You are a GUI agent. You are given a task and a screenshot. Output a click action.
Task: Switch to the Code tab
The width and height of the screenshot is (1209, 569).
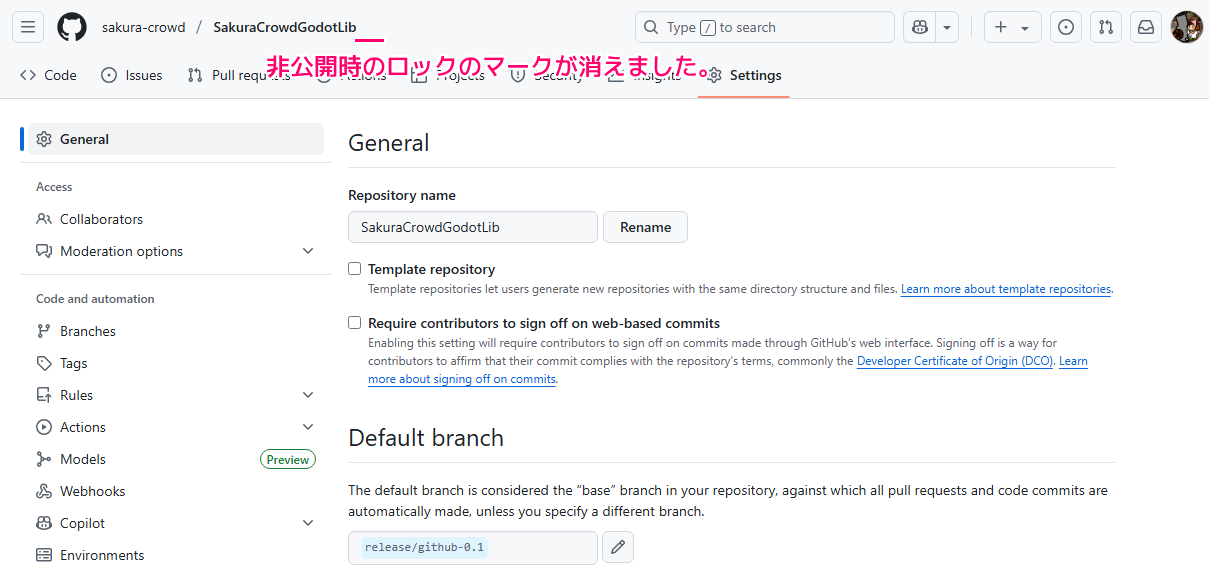pos(49,75)
